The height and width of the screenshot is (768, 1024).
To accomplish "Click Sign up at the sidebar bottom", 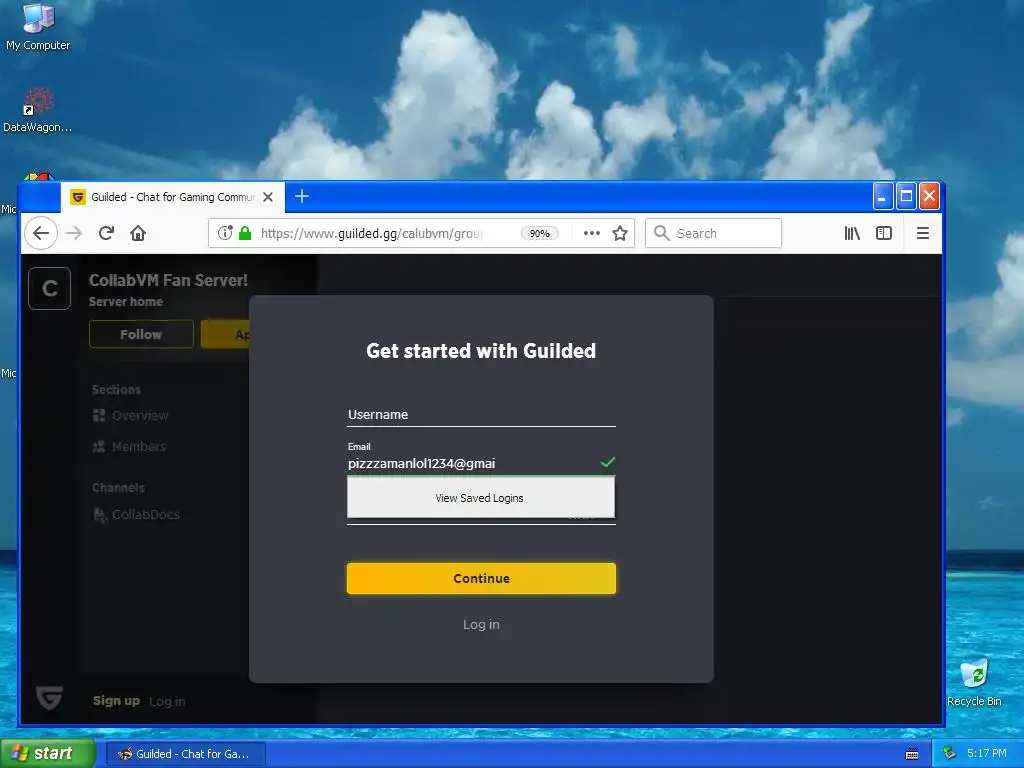I will pos(116,701).
